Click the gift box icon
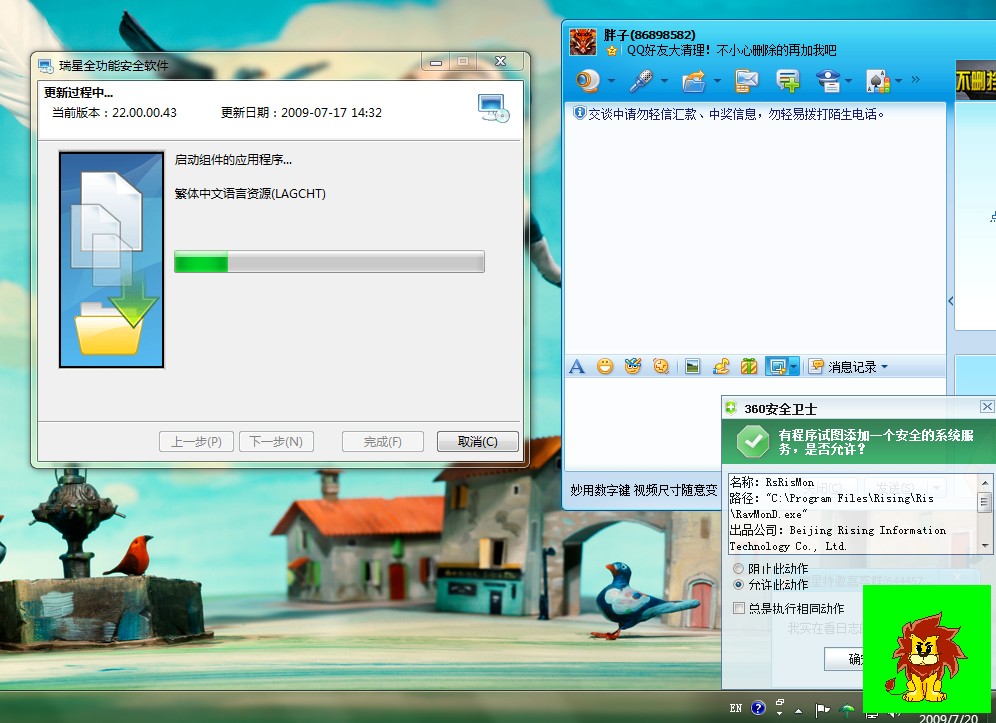This screenshot has height=723, width=996. tap(749, 367)
